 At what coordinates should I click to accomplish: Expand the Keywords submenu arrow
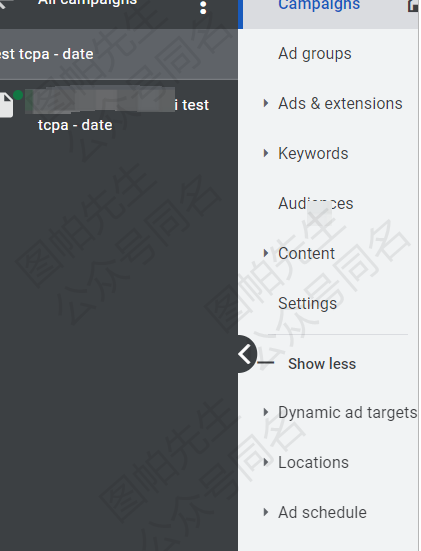point(266,153)
